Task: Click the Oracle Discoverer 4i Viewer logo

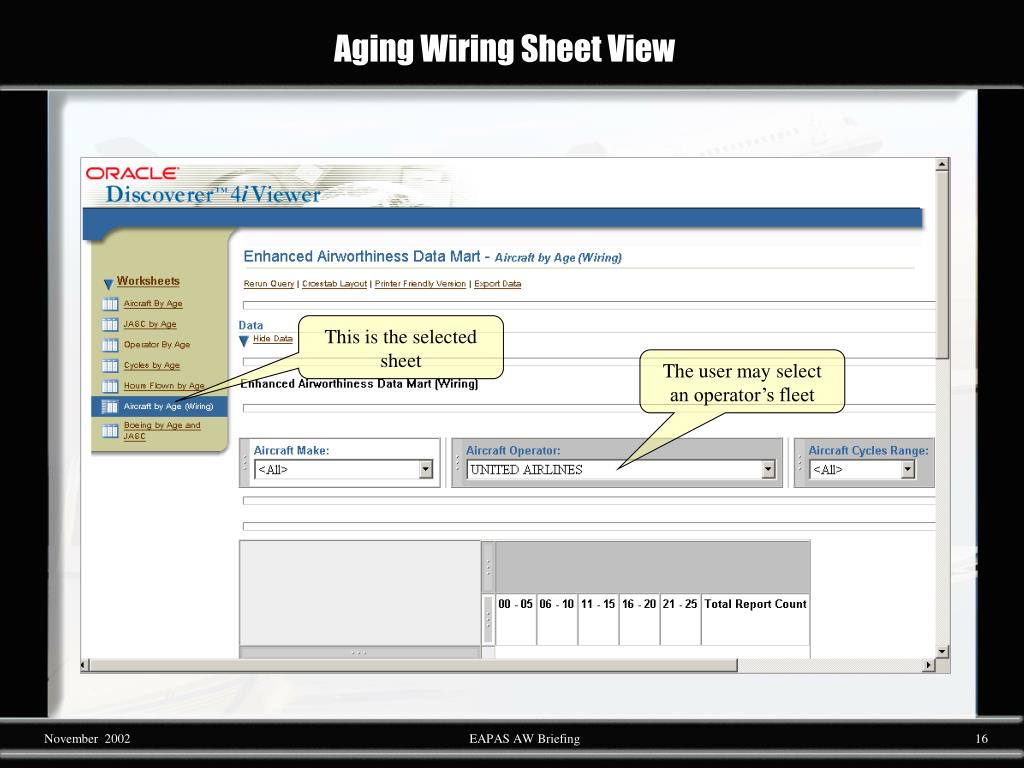Action: tap(202, 185)
